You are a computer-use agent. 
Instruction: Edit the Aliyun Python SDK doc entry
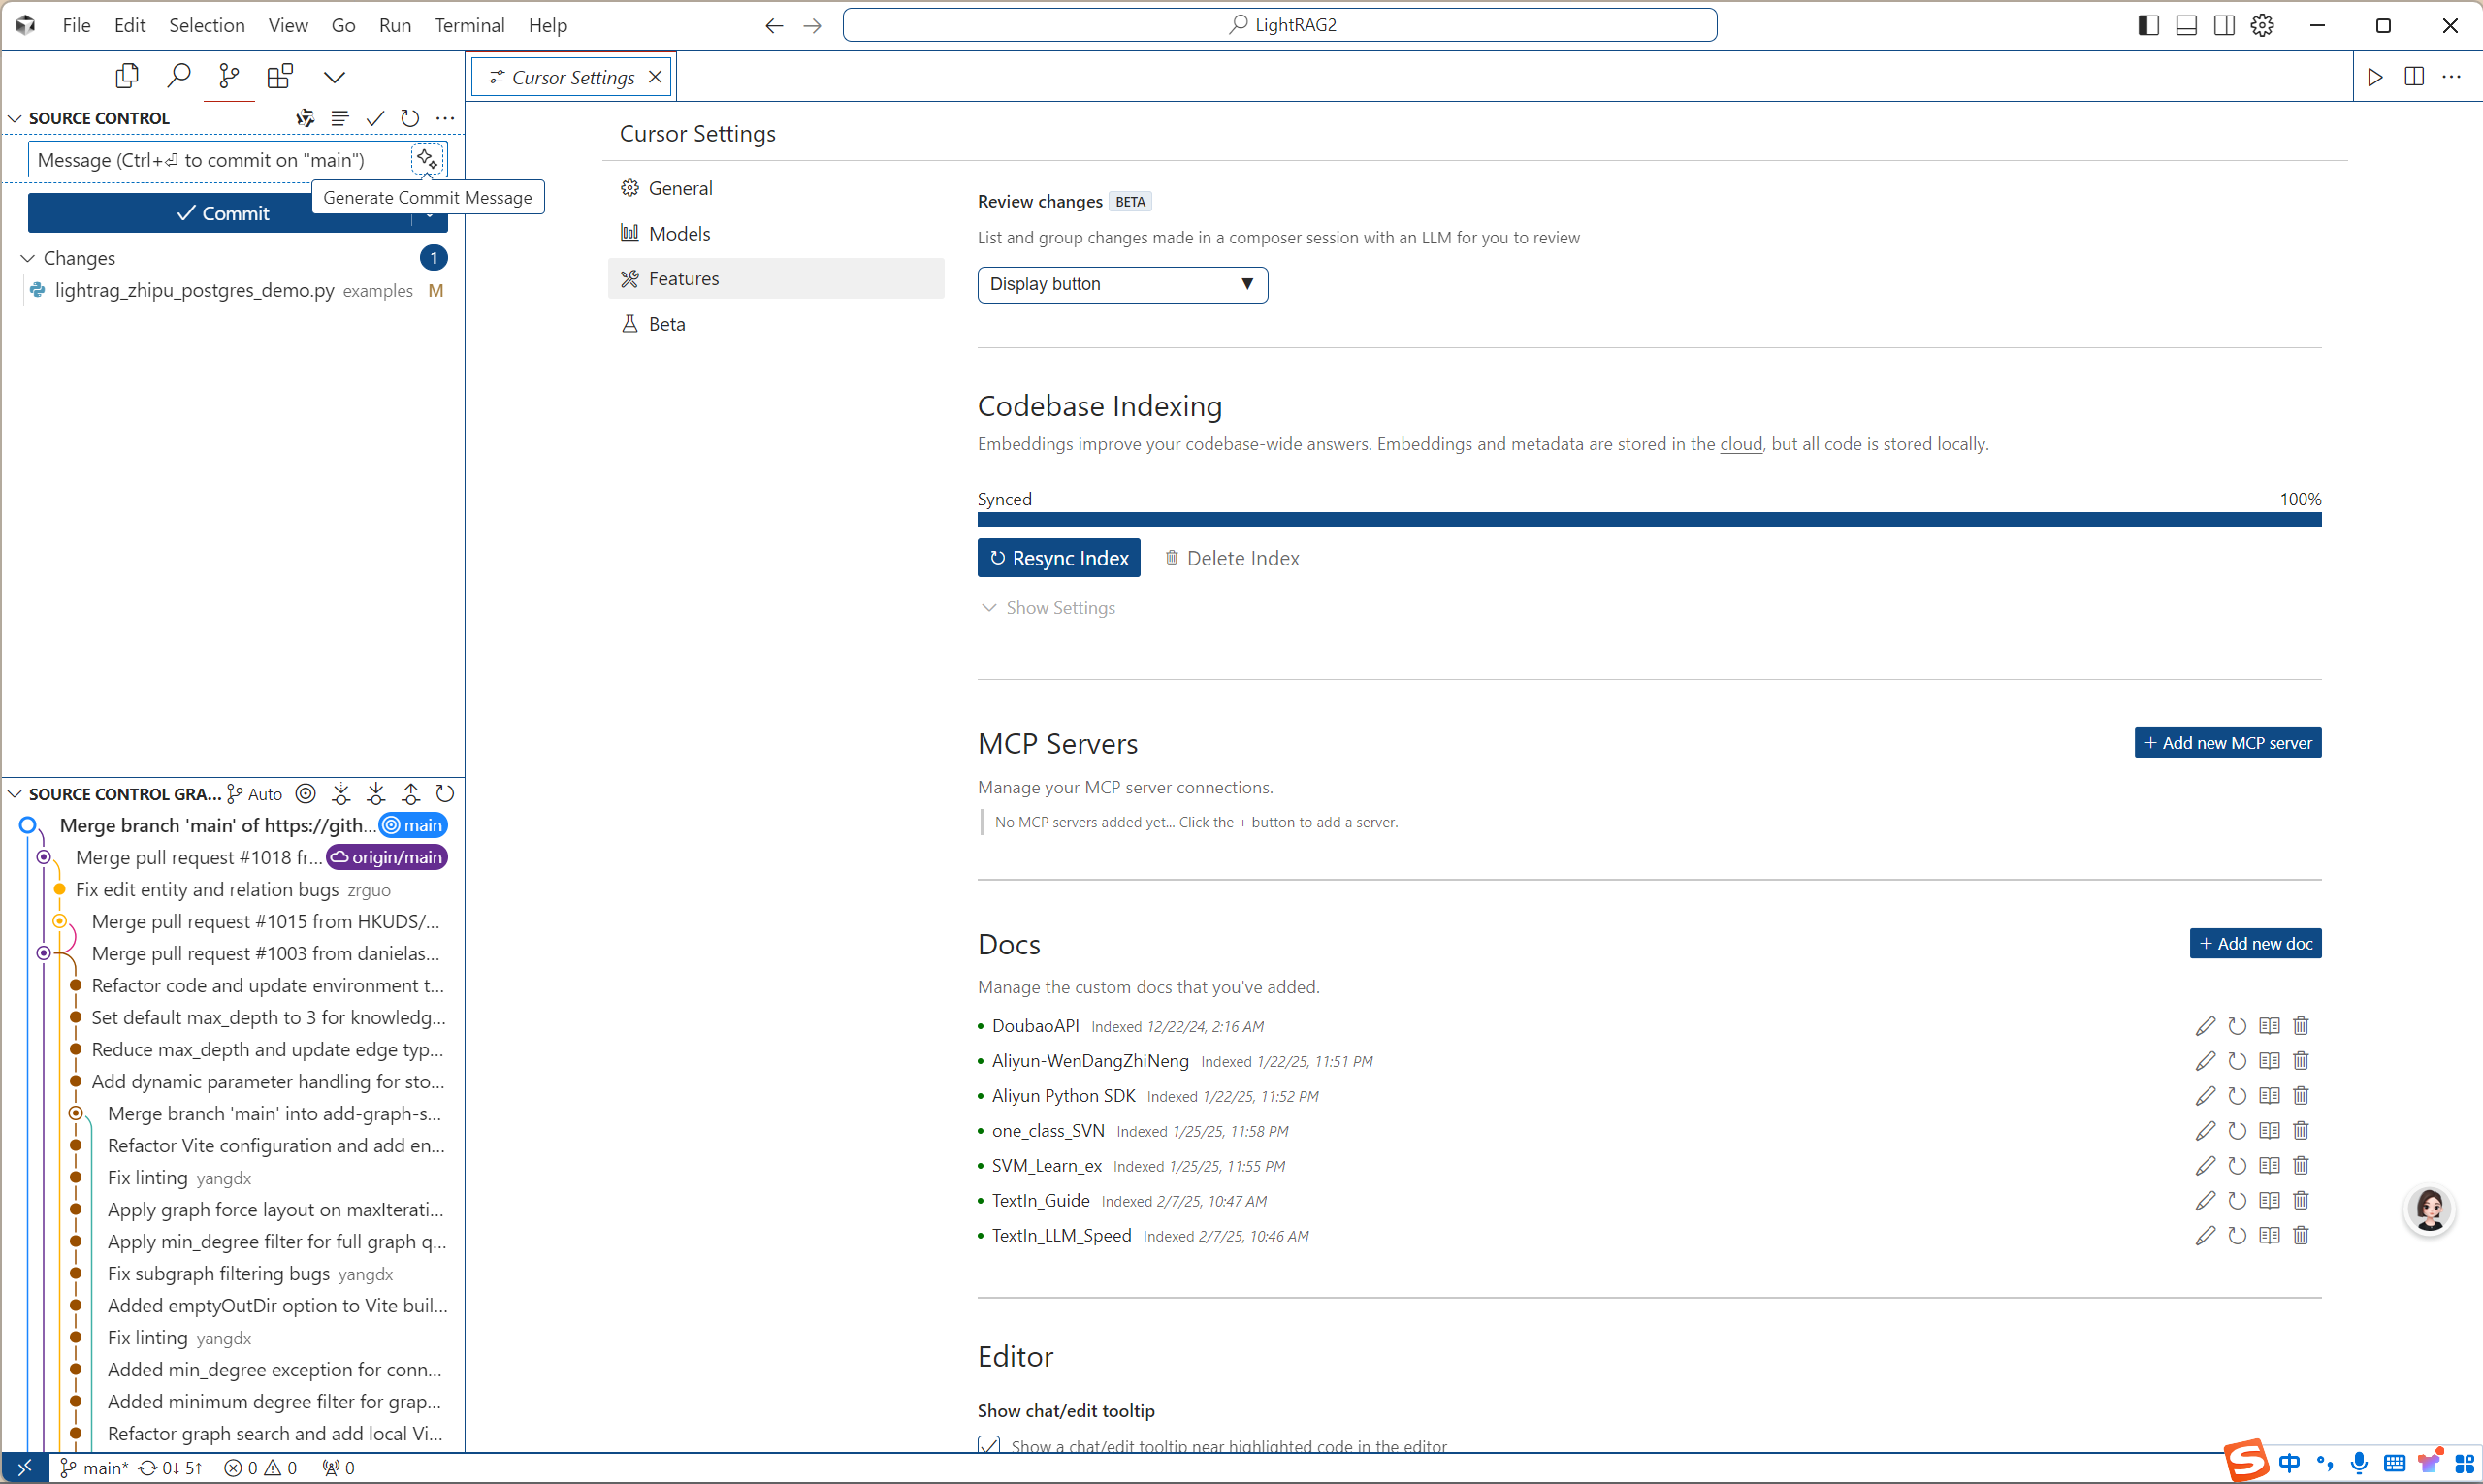coord(2205,1096)
